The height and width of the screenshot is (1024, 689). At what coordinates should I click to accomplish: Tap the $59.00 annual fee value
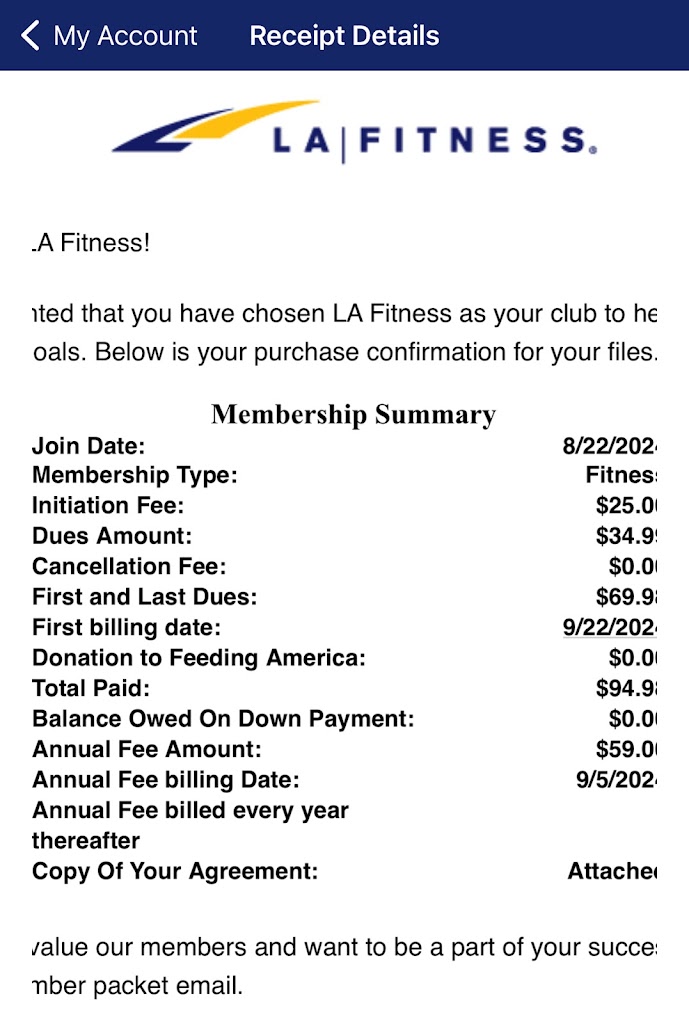click(x=626, y=749)
